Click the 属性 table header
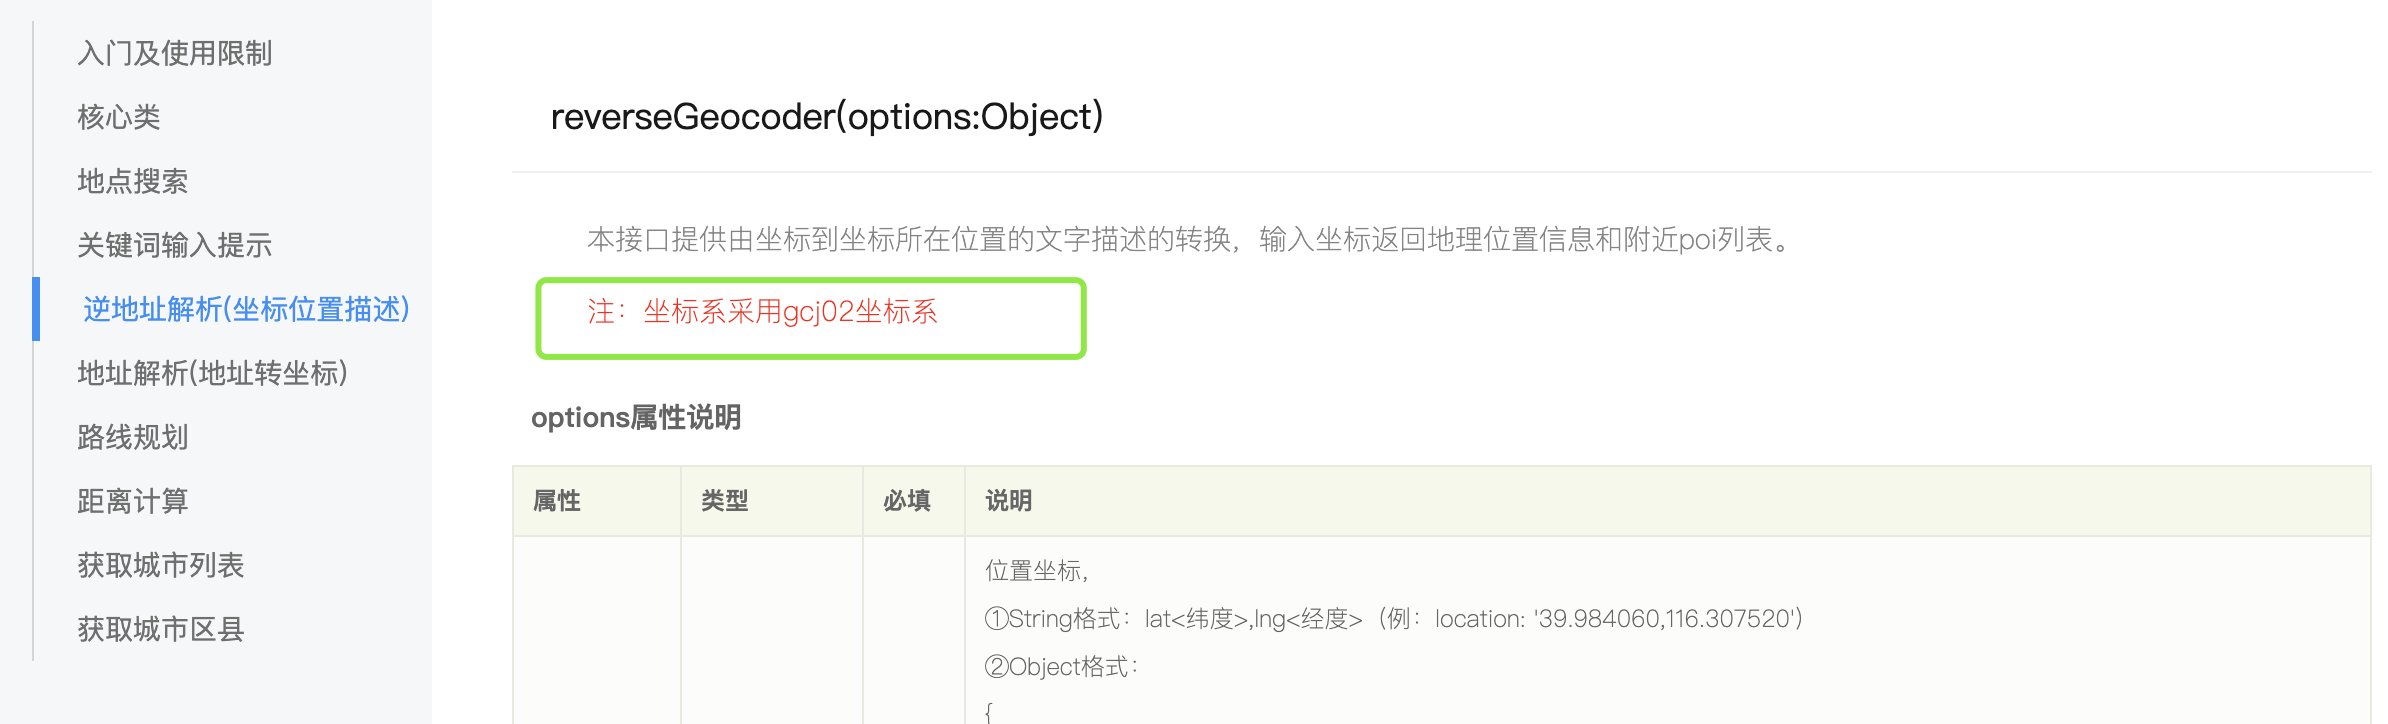This screenshot has height=724, width=2388. click(556, 500)
